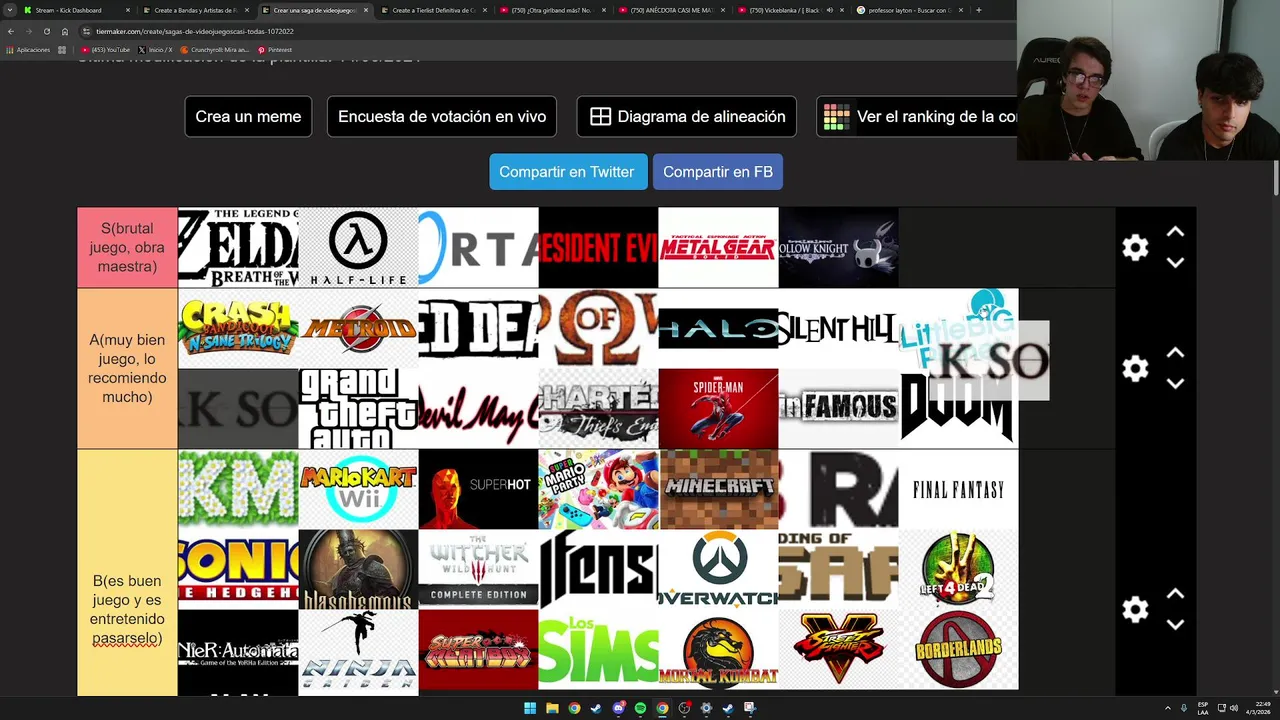Image resolution: width=1280 pixels, height=720 pixels.
Task: Open the Pinterest bookmark
Action: tap(275, 49)
